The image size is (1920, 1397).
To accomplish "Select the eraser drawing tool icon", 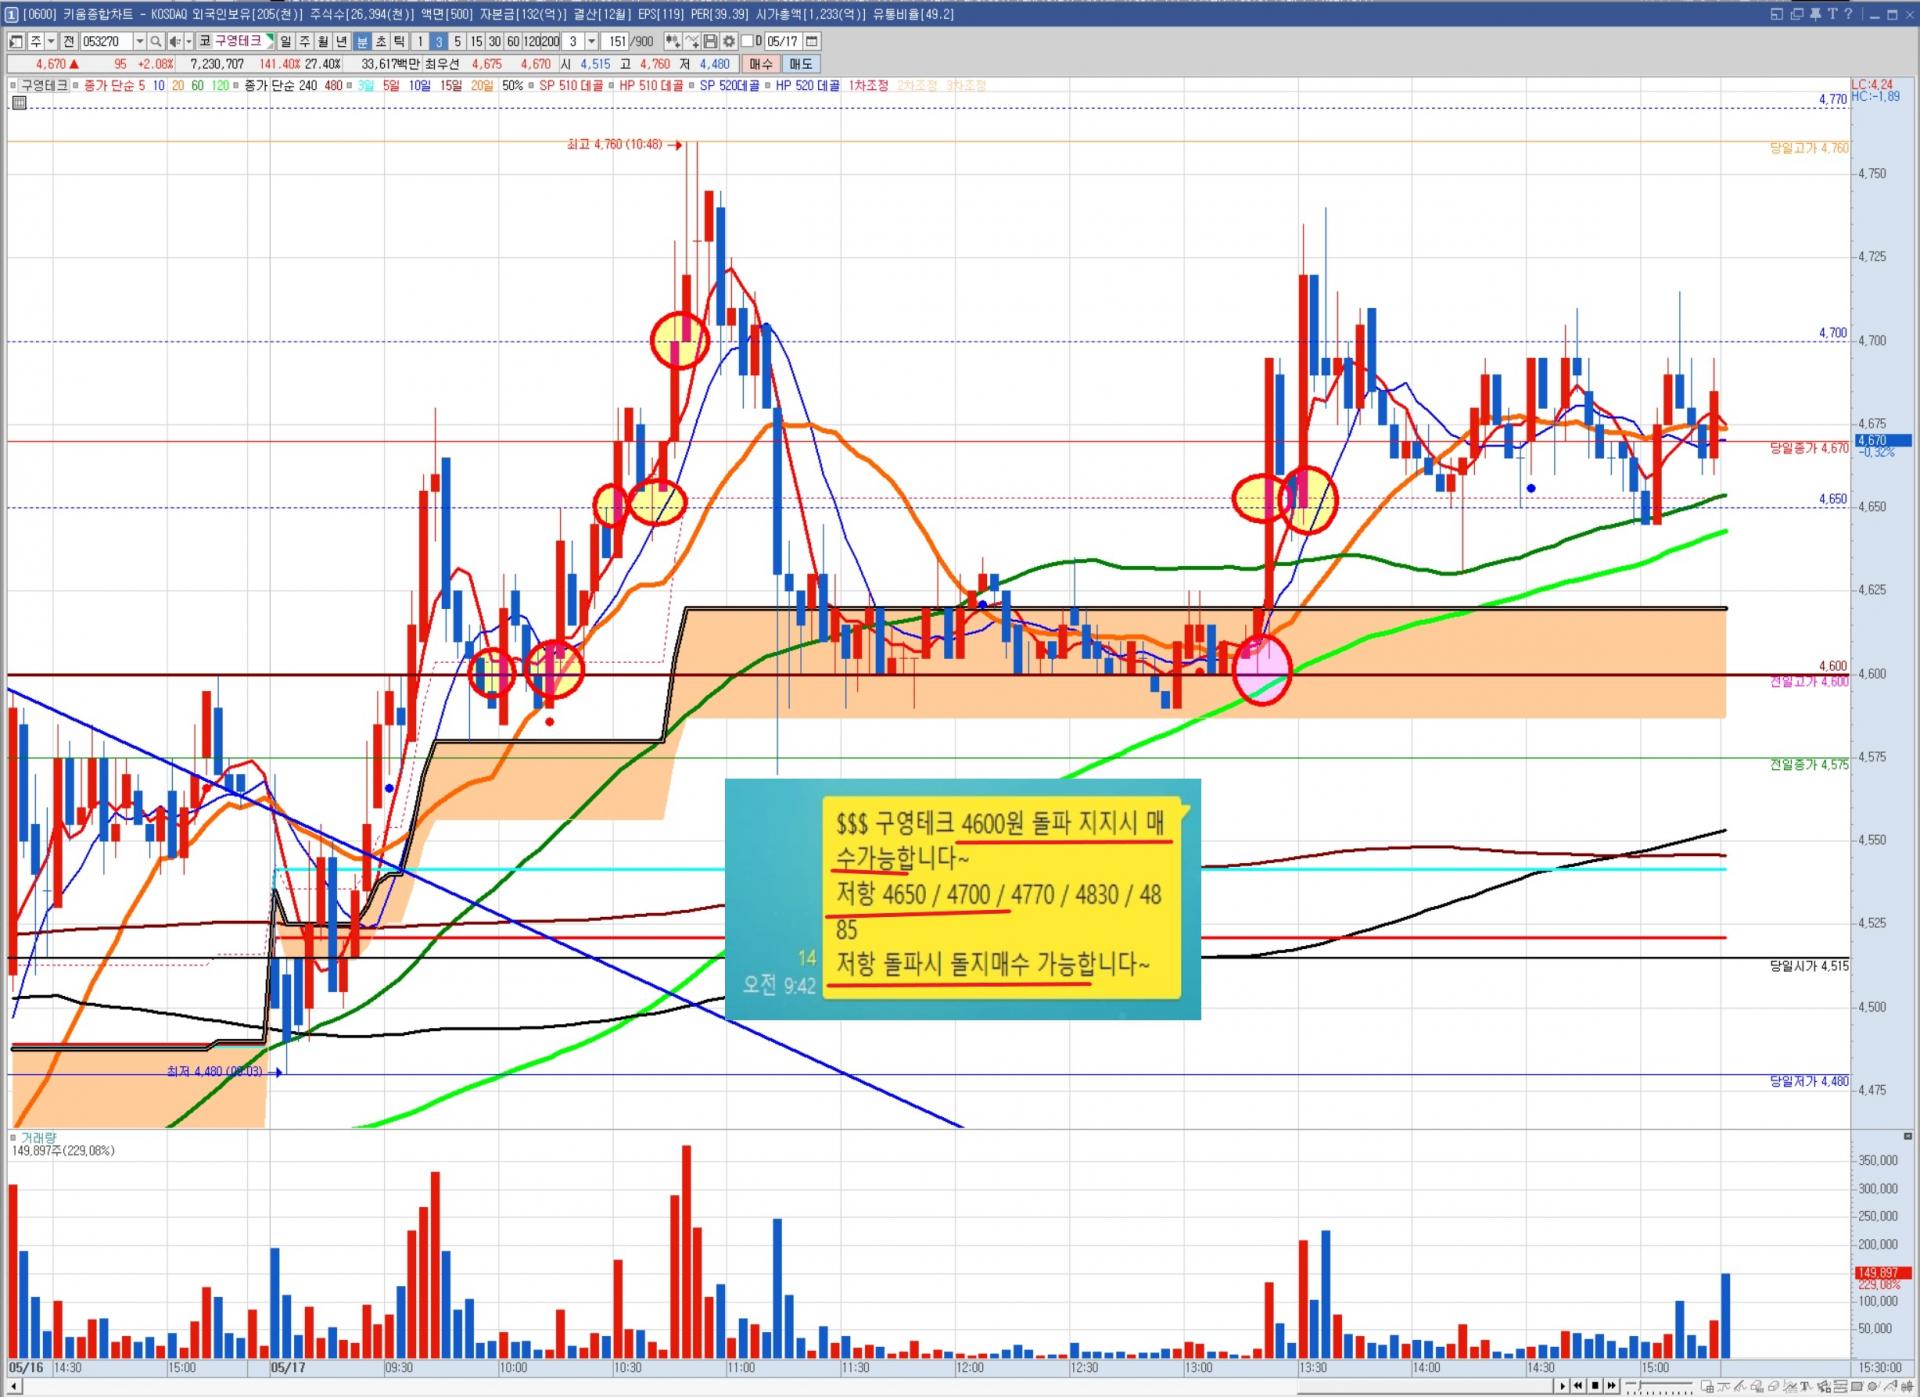I will (x=1773, y=1386).
